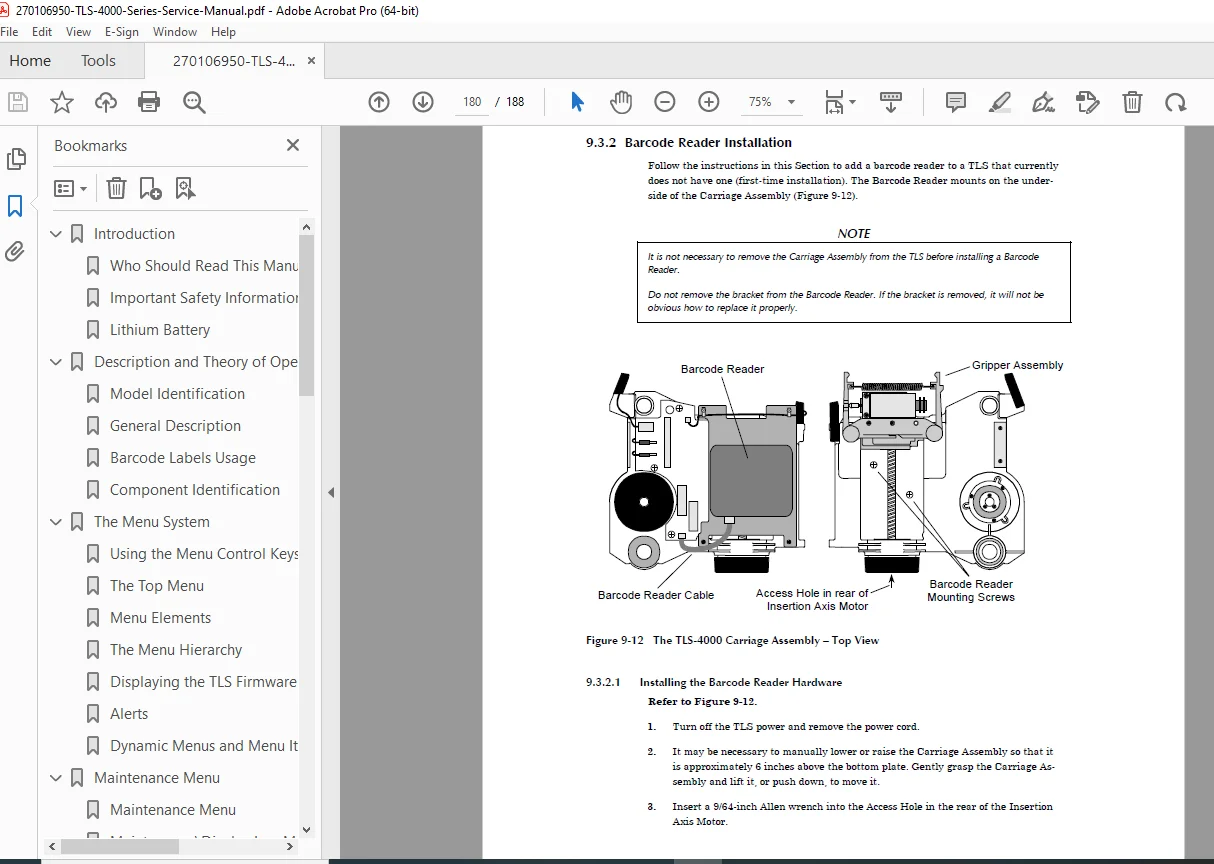
Task: Open the General Description bookmark
Action: pos(175,426)
